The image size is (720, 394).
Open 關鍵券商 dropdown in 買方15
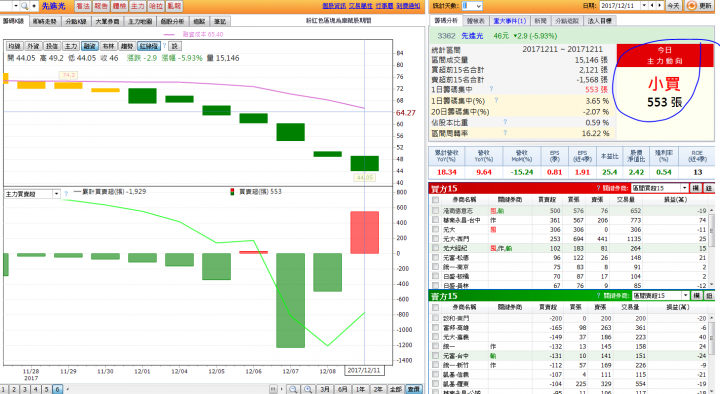684,188
